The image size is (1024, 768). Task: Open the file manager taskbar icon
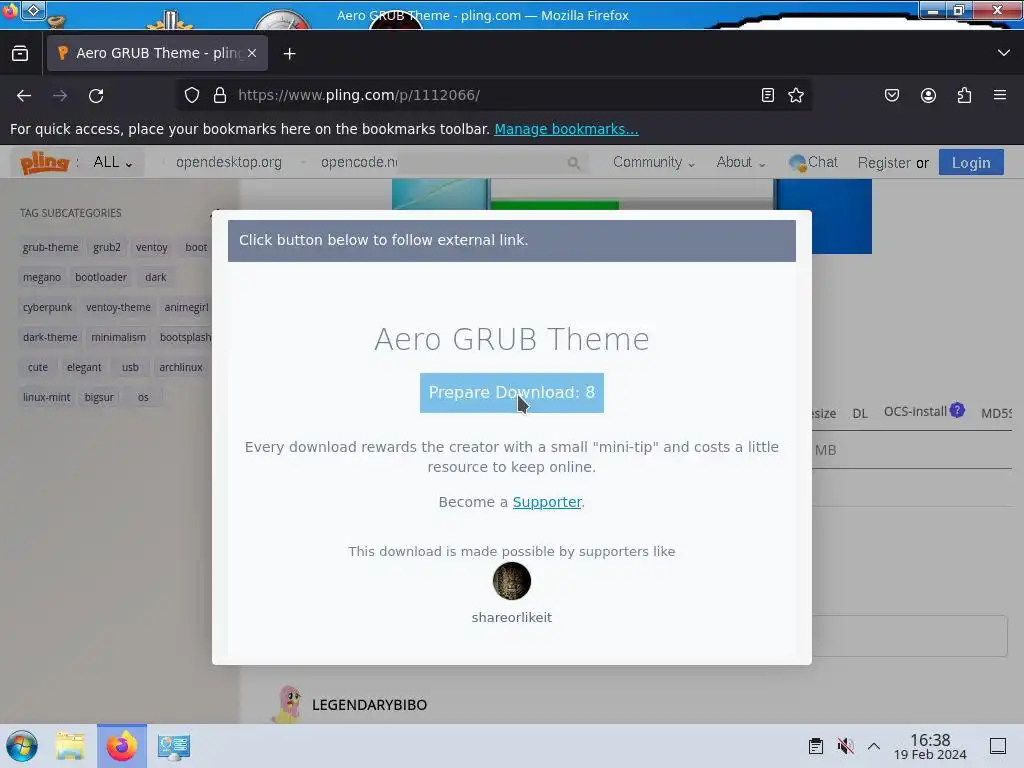point(70,746)
